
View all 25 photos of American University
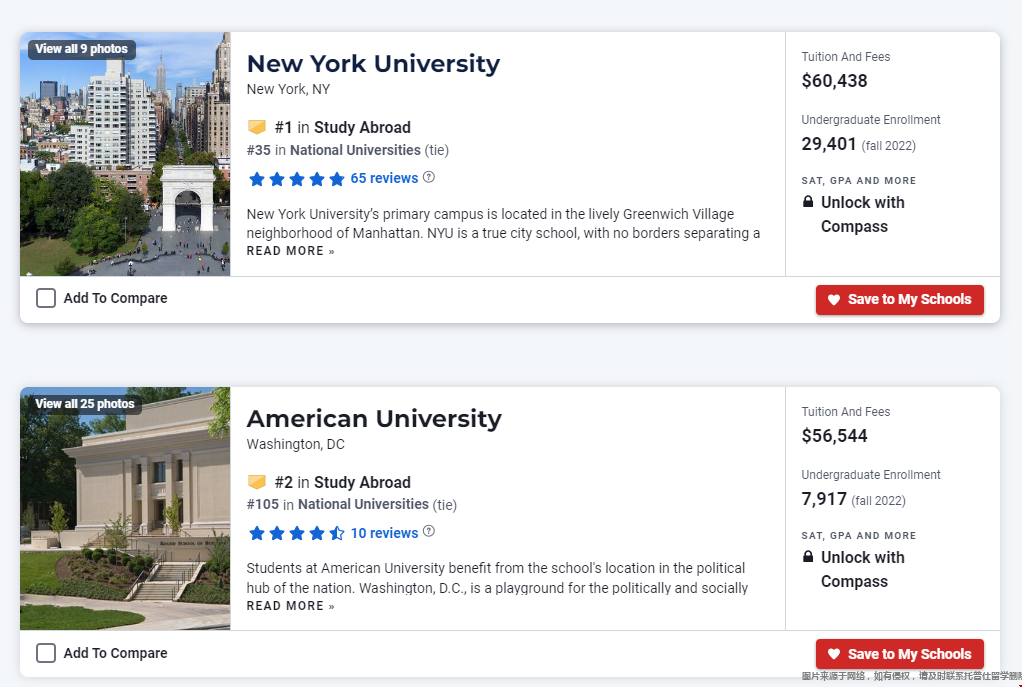85,404
